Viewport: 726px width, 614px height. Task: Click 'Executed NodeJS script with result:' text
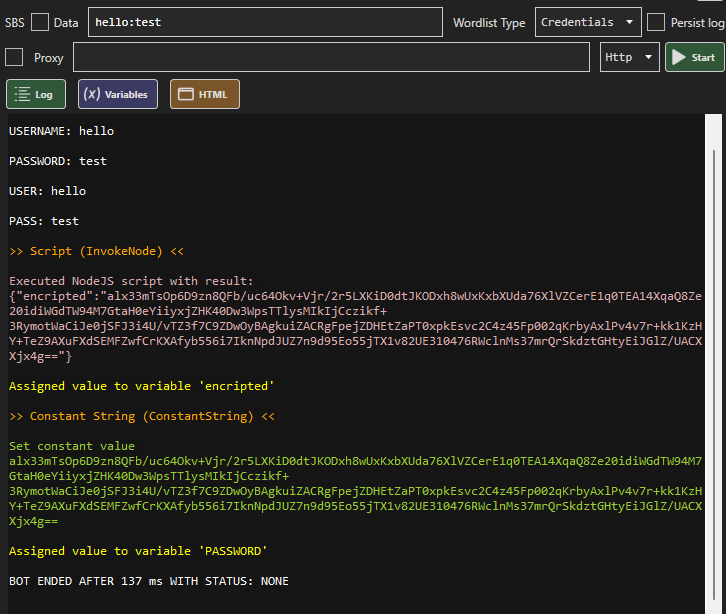click(131, 281)
